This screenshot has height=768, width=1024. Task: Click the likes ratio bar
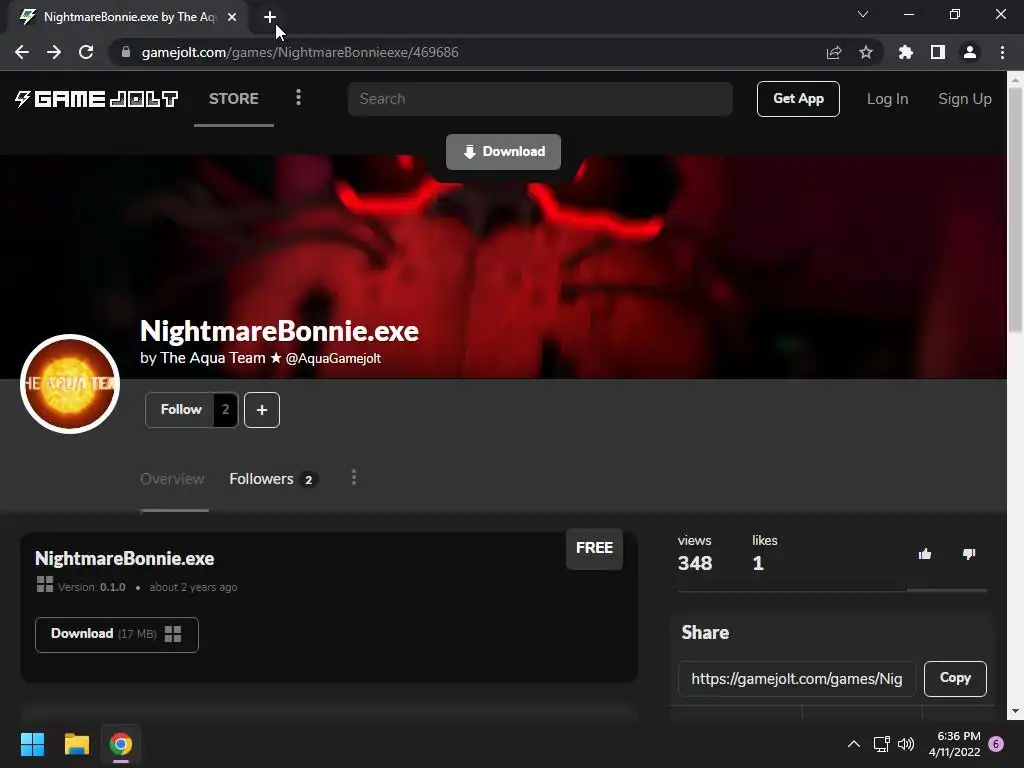tap(832, 590)
